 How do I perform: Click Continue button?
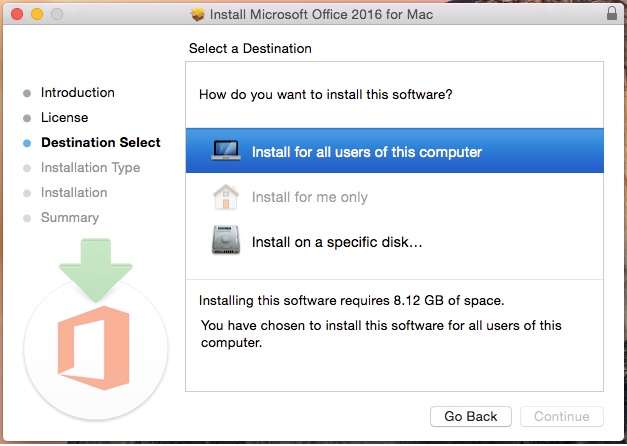pyautogui.click(x=562, y=416)
